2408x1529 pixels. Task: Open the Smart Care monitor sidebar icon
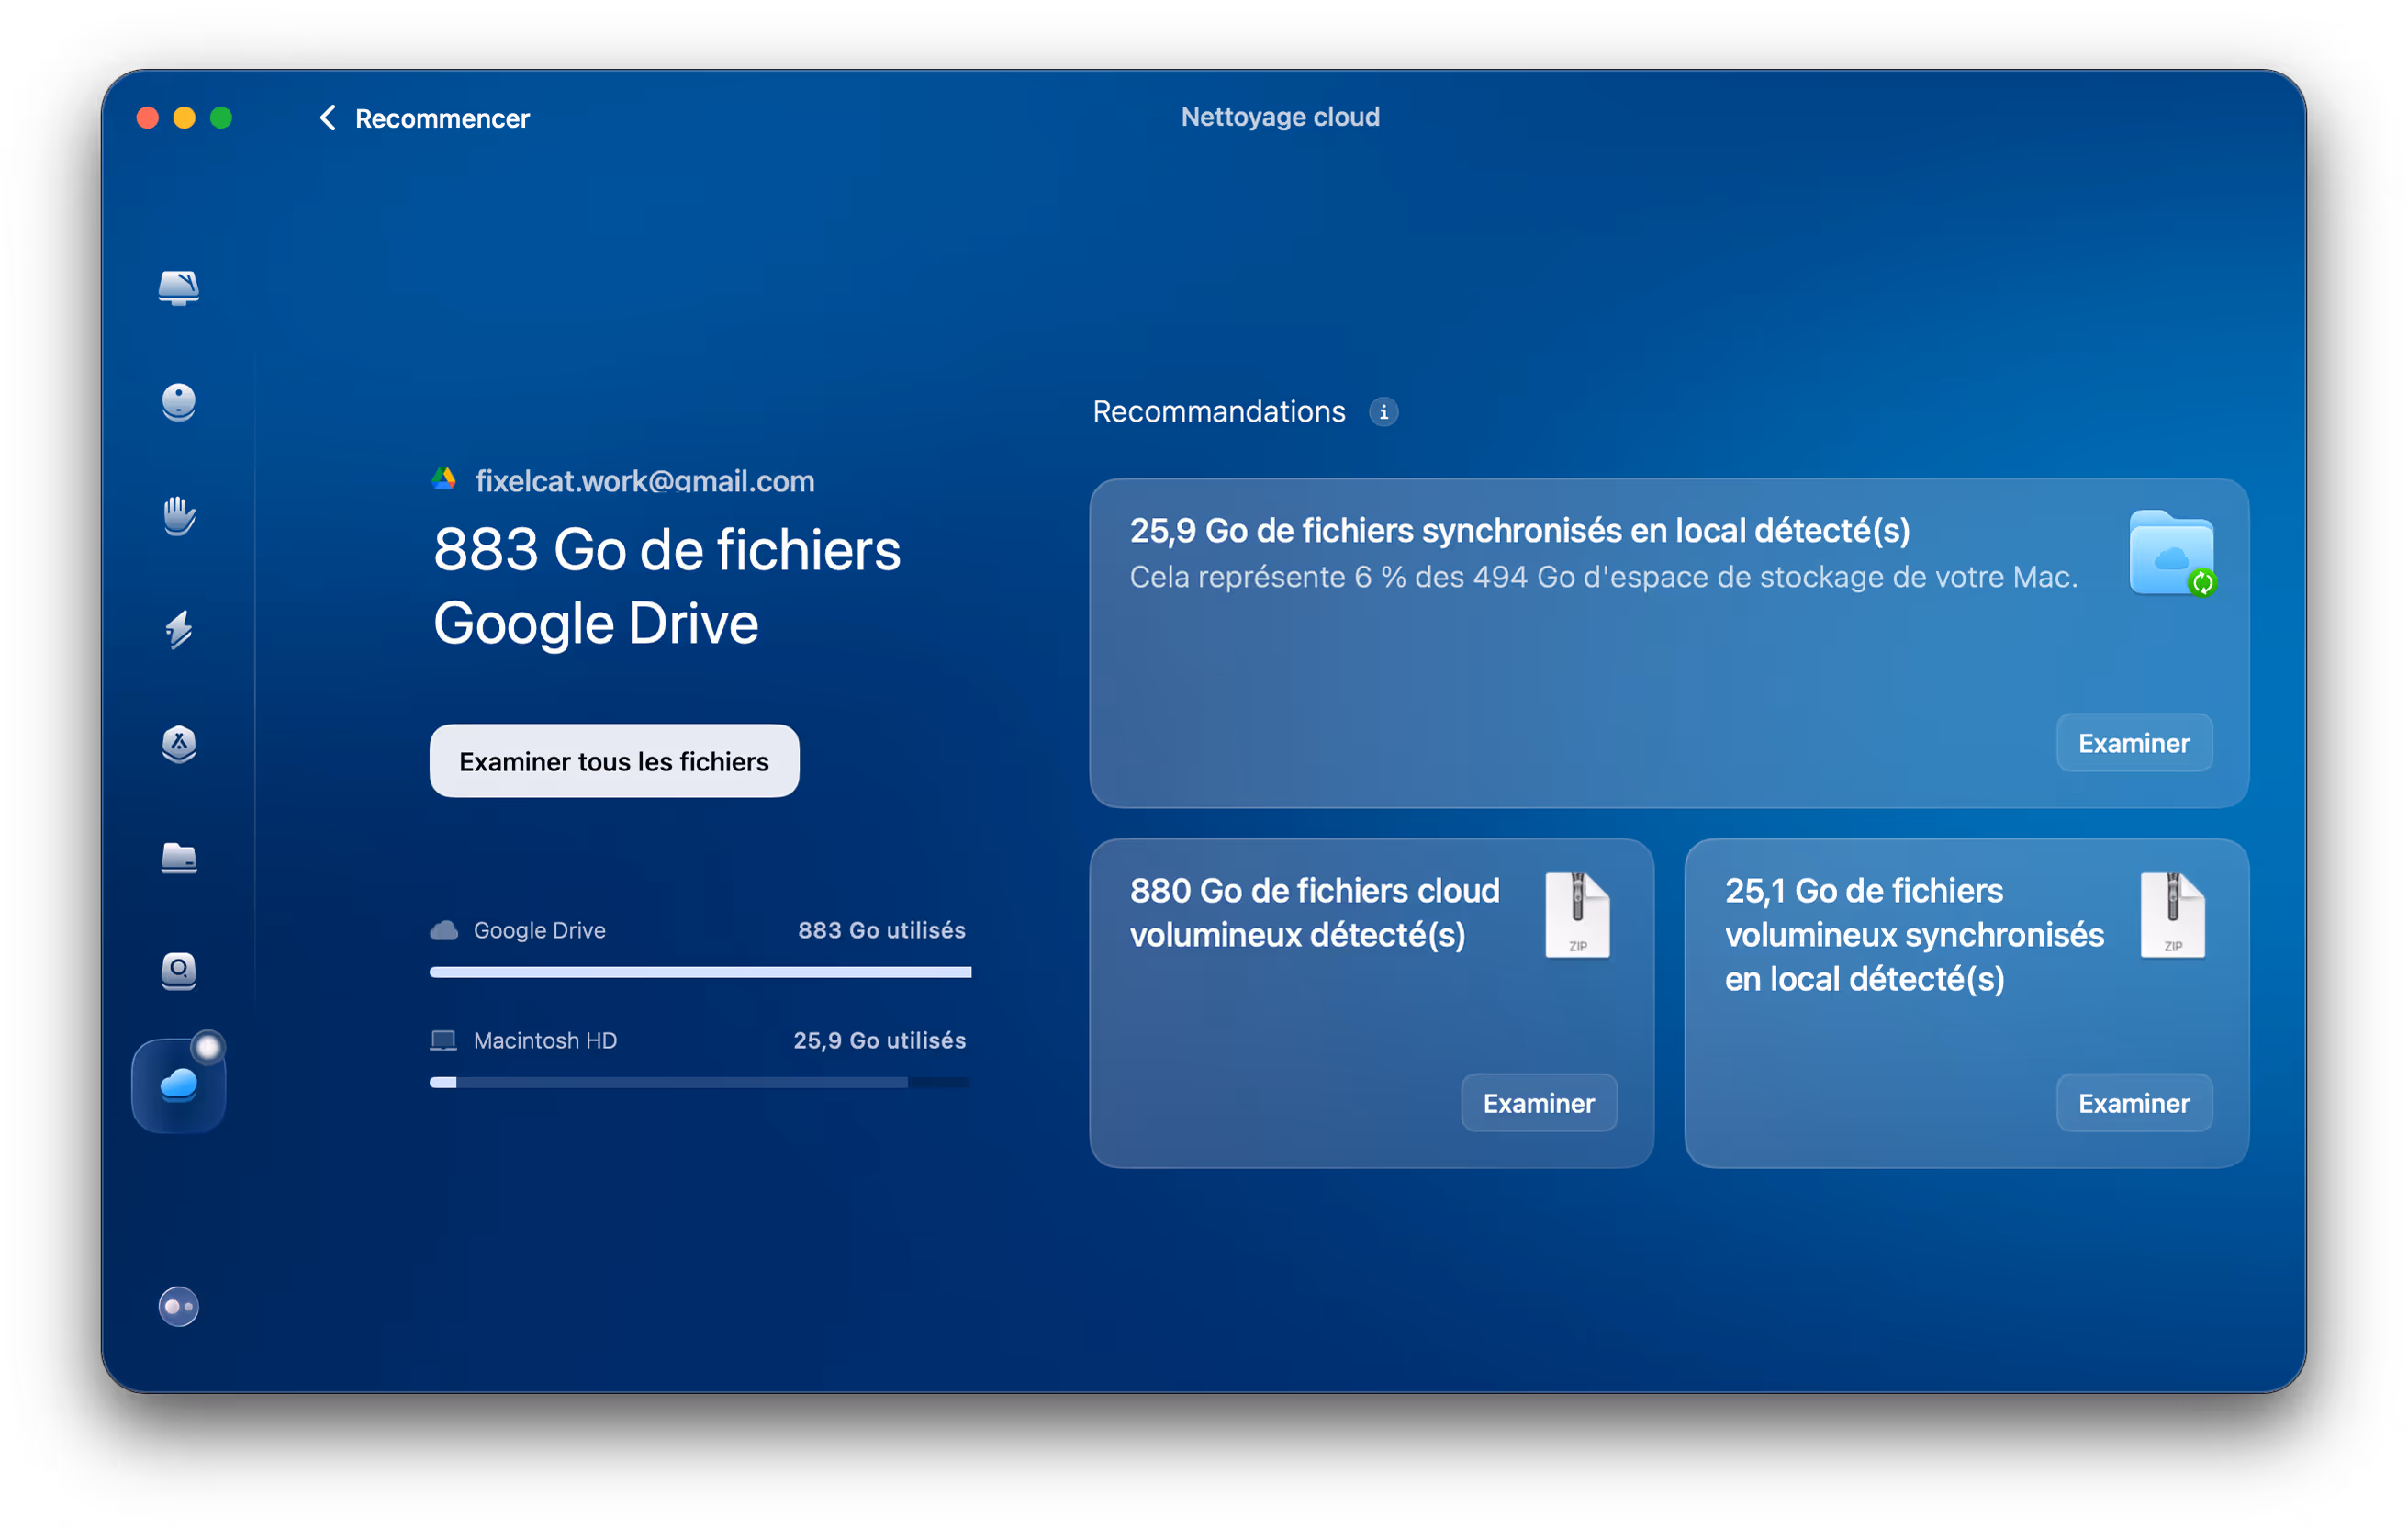(179, 288)
